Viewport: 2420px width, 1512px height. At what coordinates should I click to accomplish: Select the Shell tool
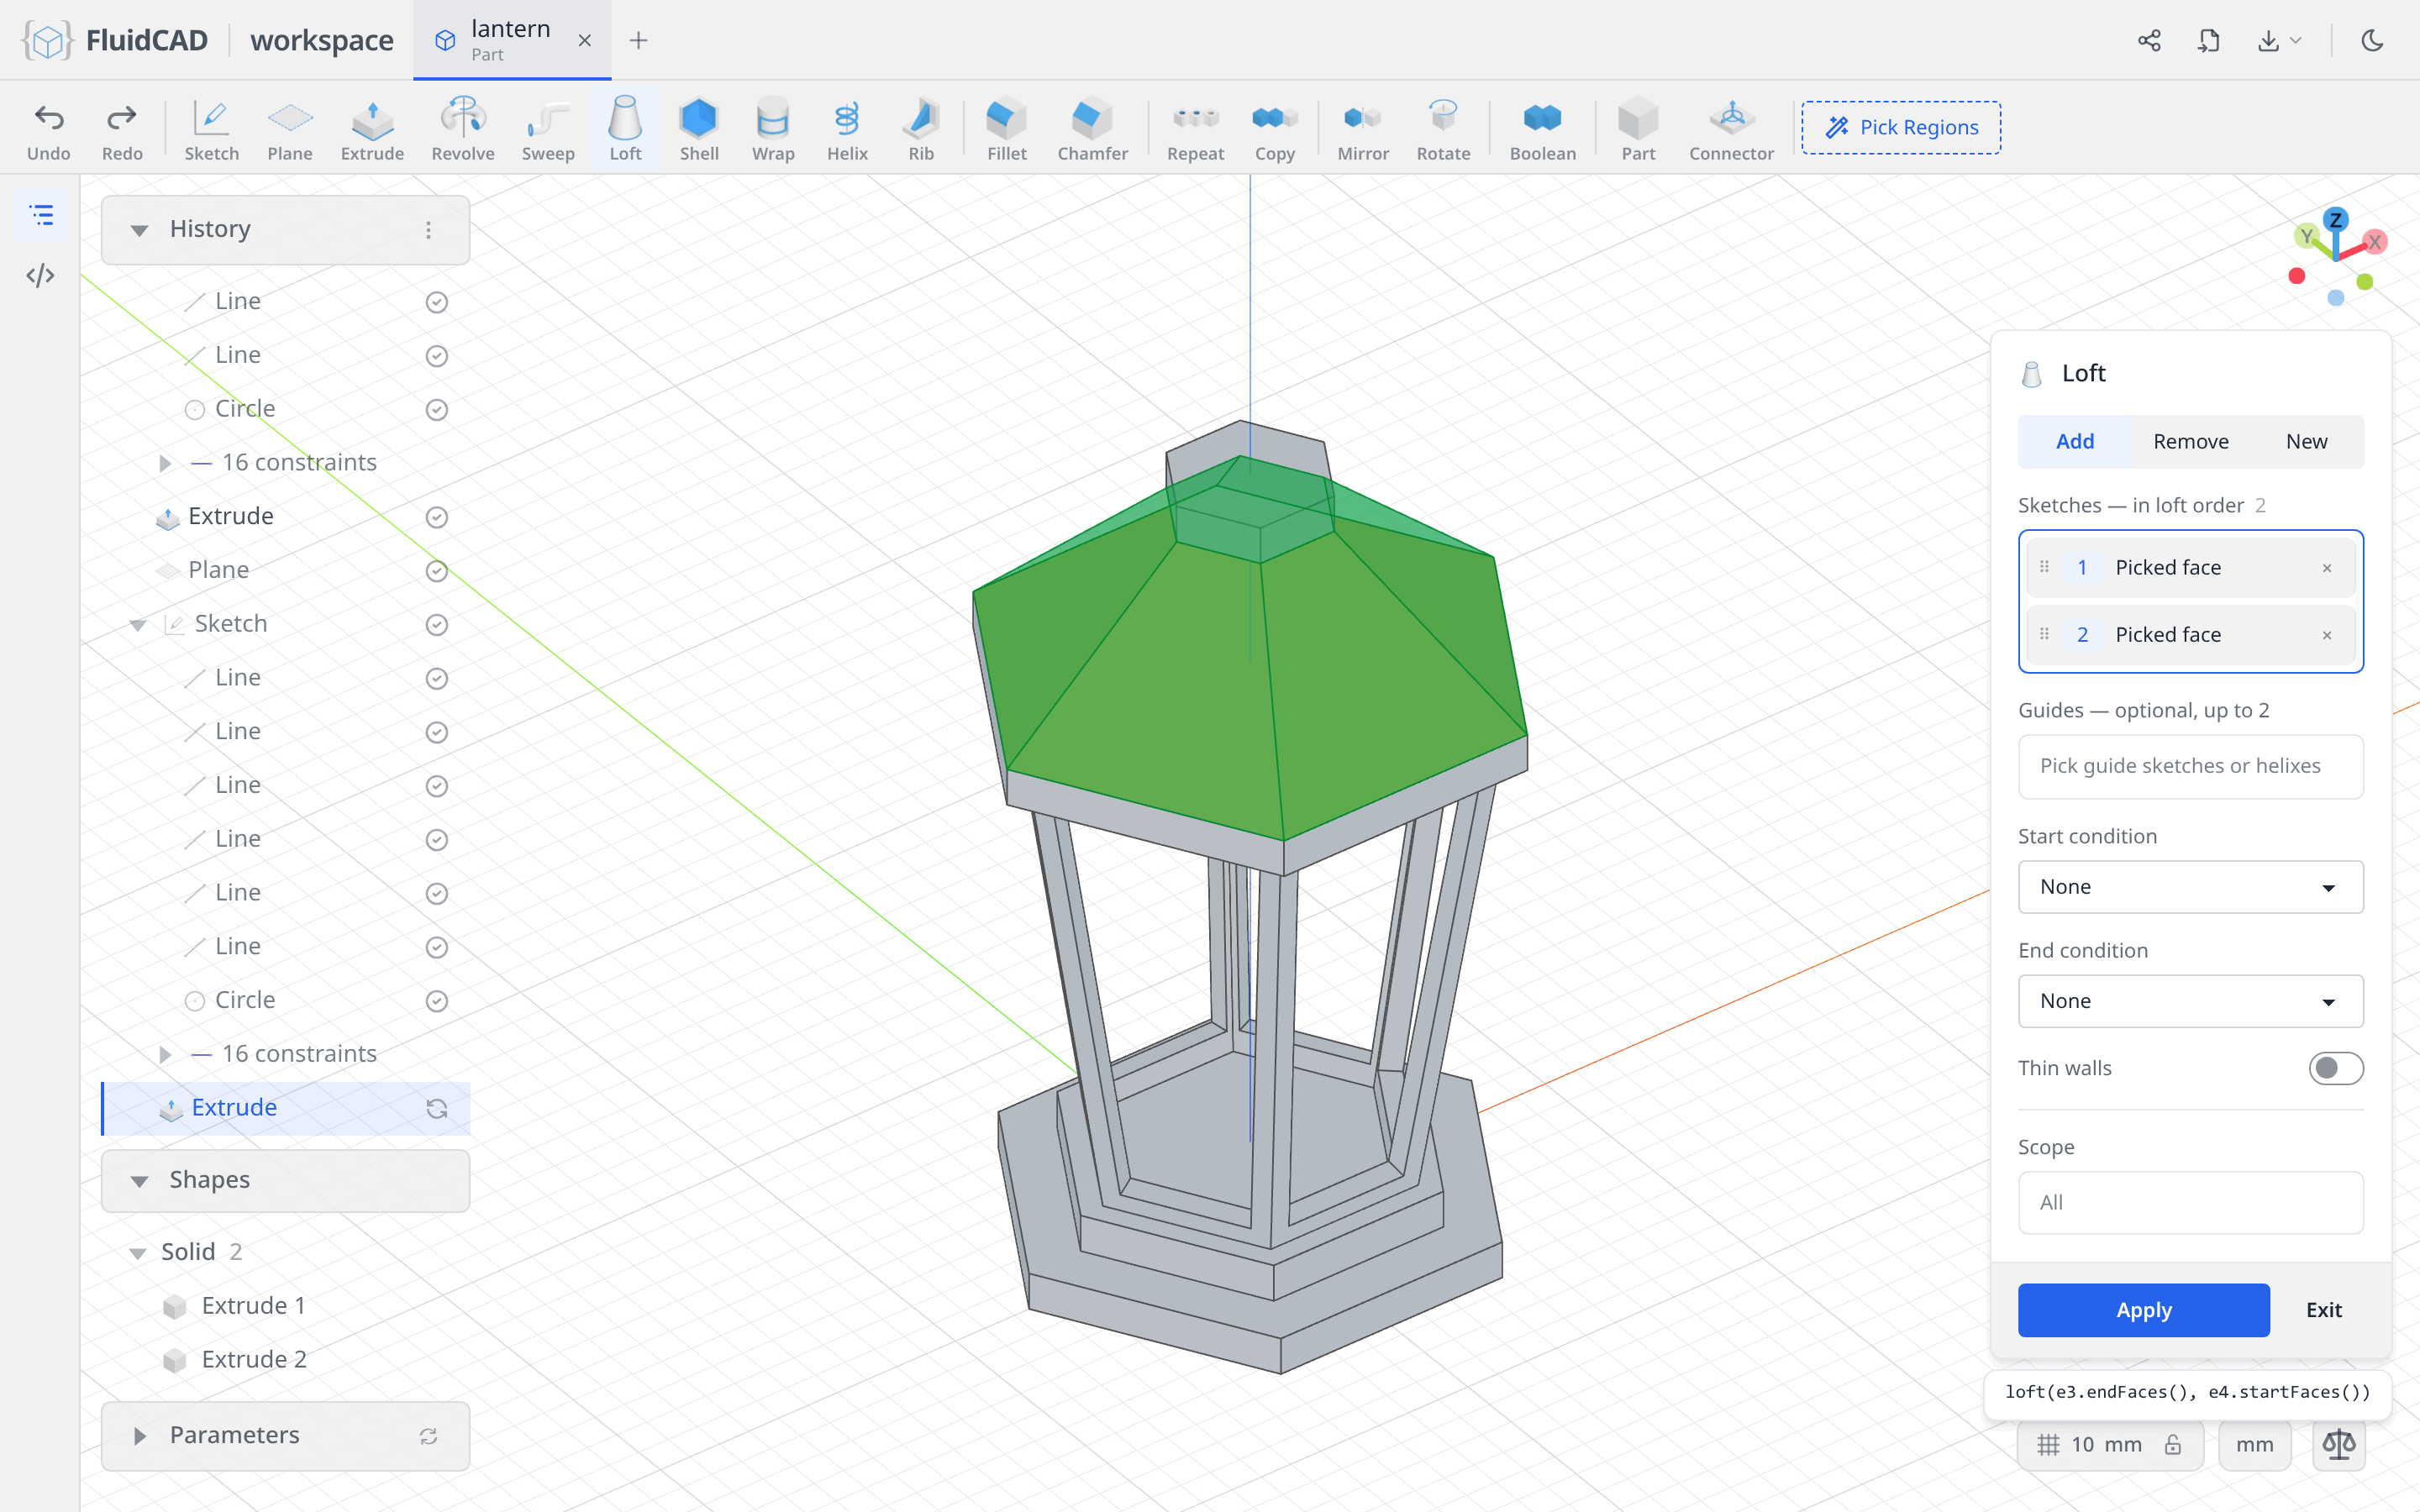click(699, 129)
